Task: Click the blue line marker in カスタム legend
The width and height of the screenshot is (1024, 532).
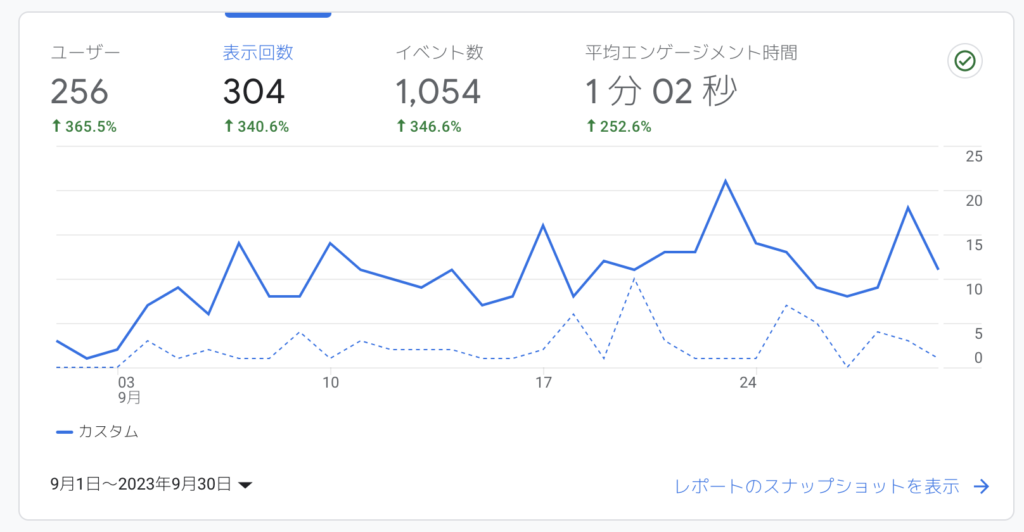Action: point(64,432)
